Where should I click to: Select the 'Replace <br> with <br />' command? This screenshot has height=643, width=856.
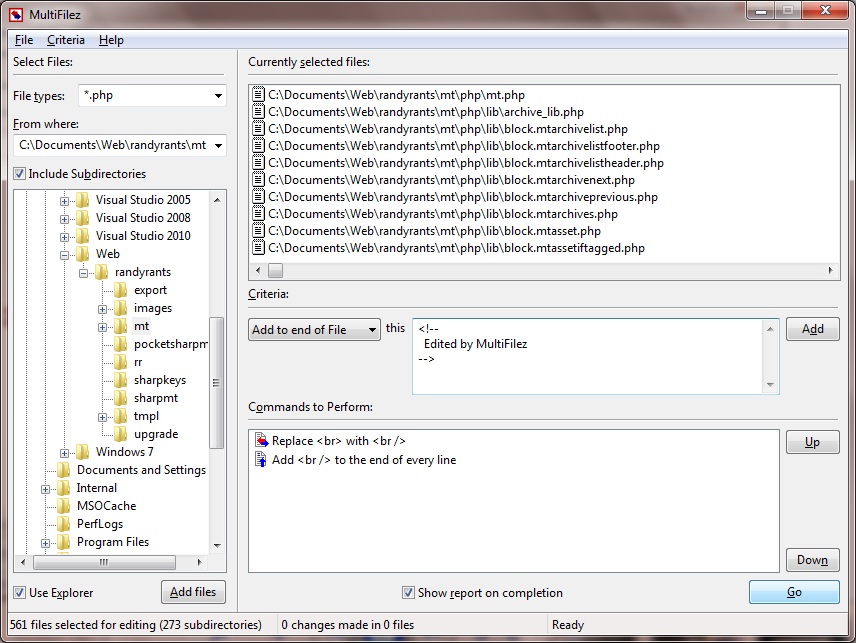pyautogui.click(x=338, y=441)
